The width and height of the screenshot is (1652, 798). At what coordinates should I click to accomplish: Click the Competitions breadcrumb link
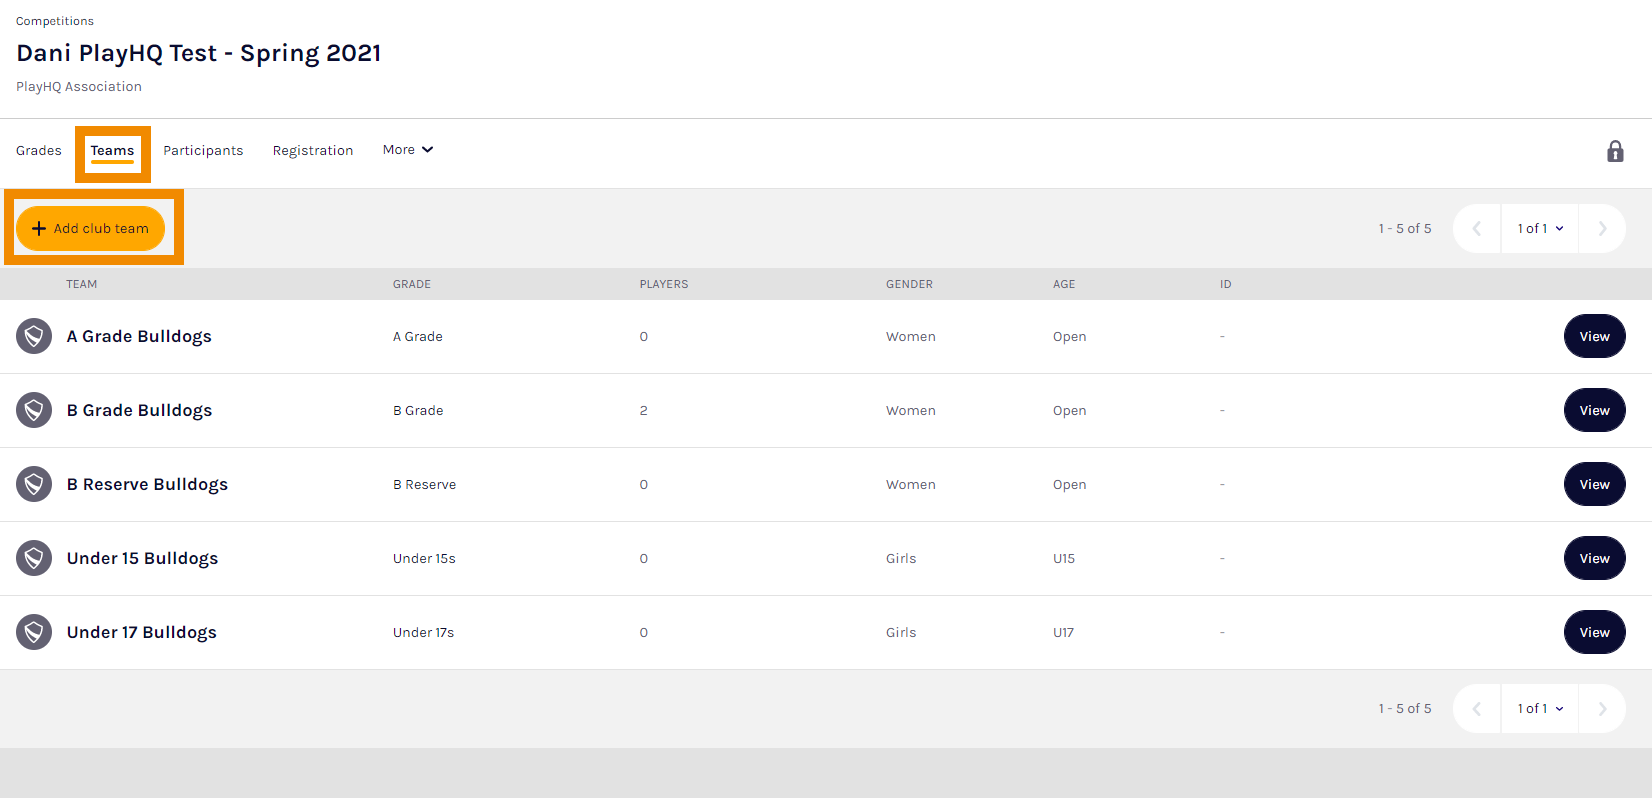click(x=55, y=21)
